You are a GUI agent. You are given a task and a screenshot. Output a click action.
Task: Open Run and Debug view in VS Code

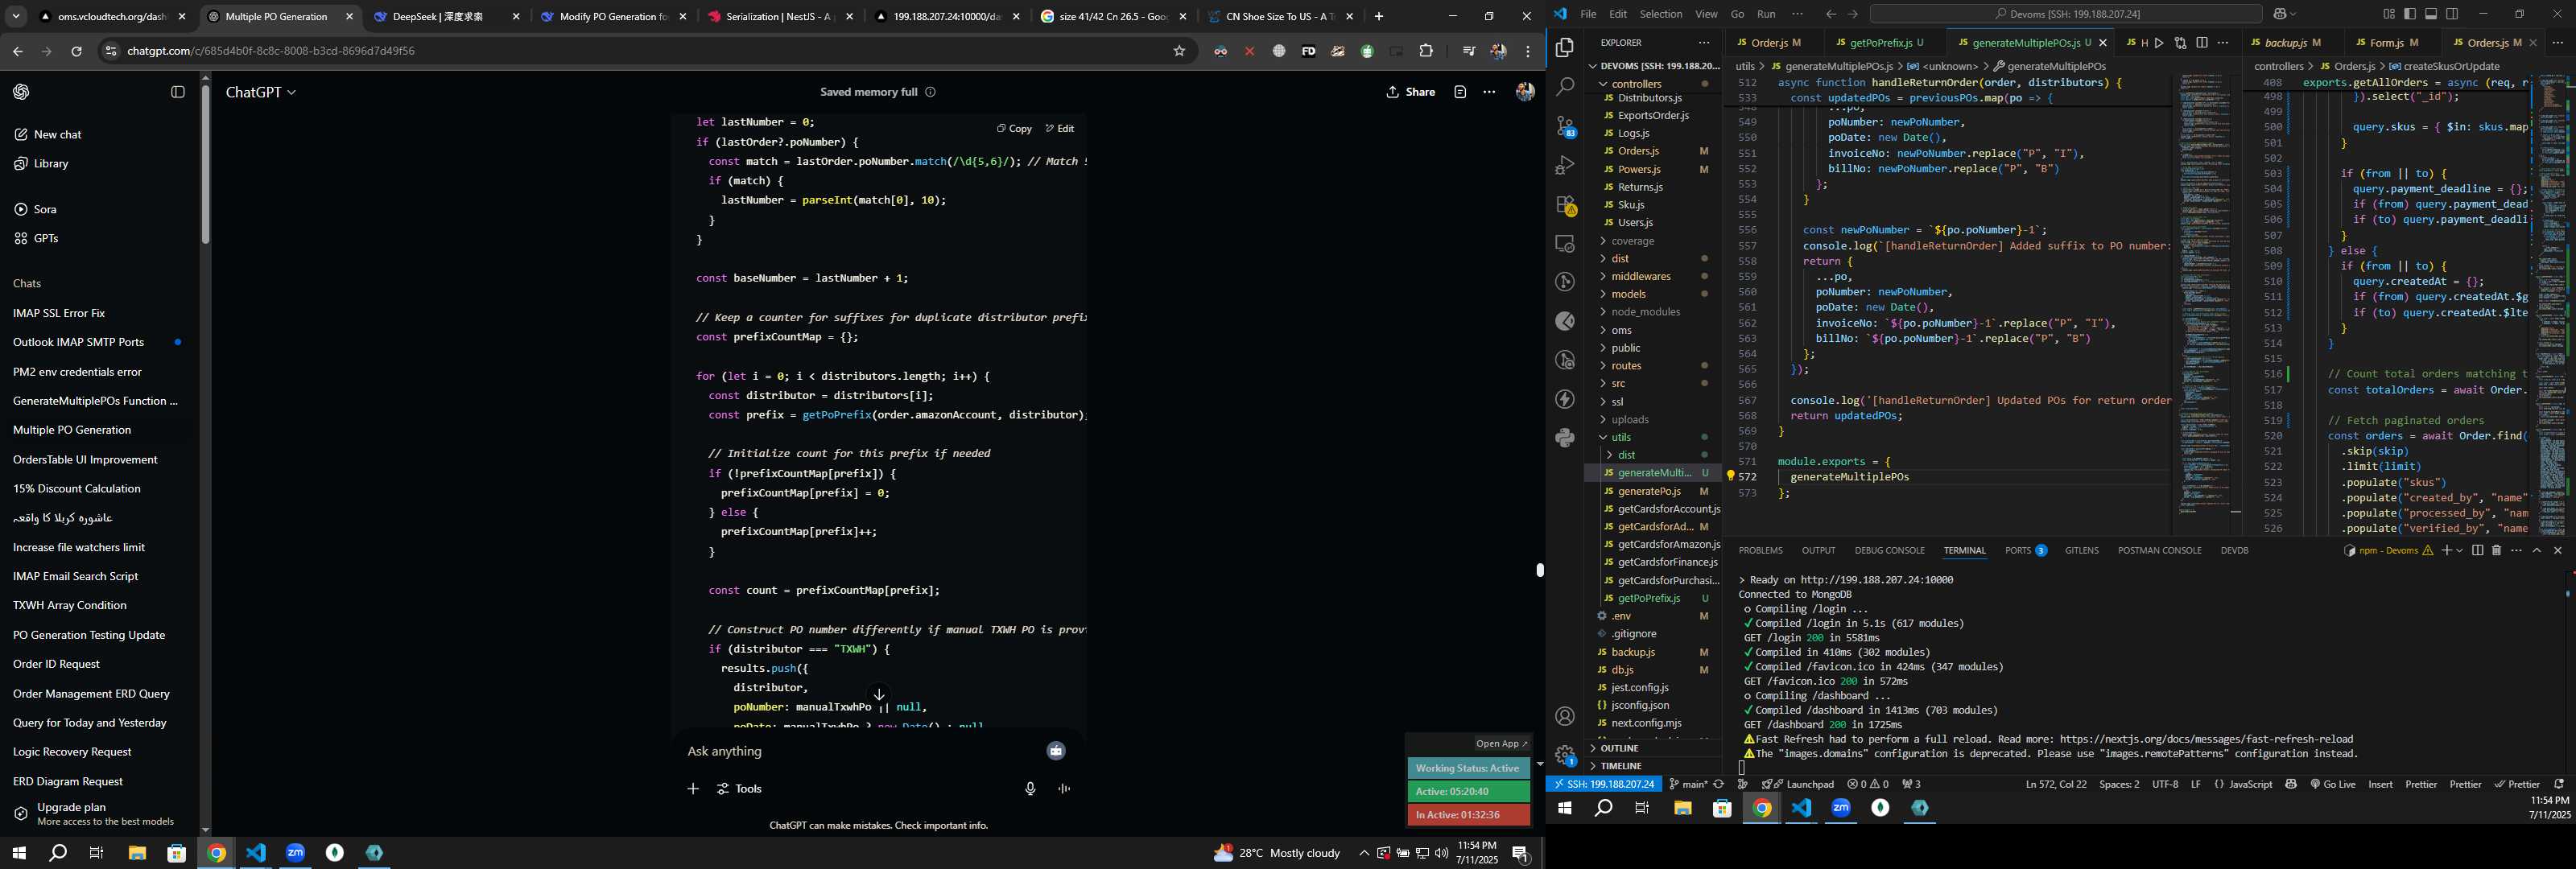click(1565, 165)
